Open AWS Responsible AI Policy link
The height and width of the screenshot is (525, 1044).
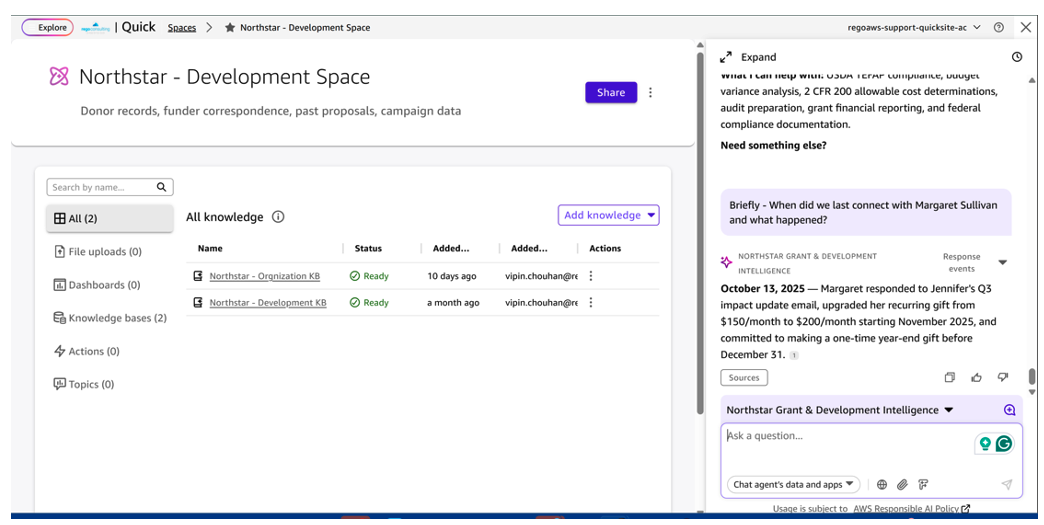pyautogui.click(x=911, y=508)
